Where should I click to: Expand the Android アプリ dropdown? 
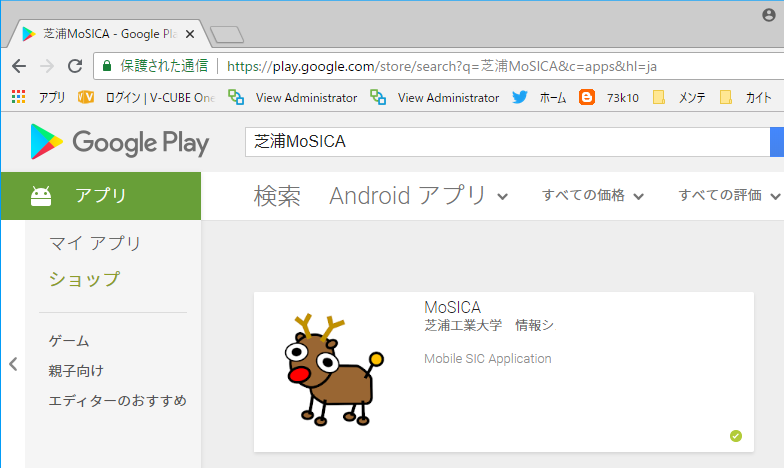click(418, 196)
